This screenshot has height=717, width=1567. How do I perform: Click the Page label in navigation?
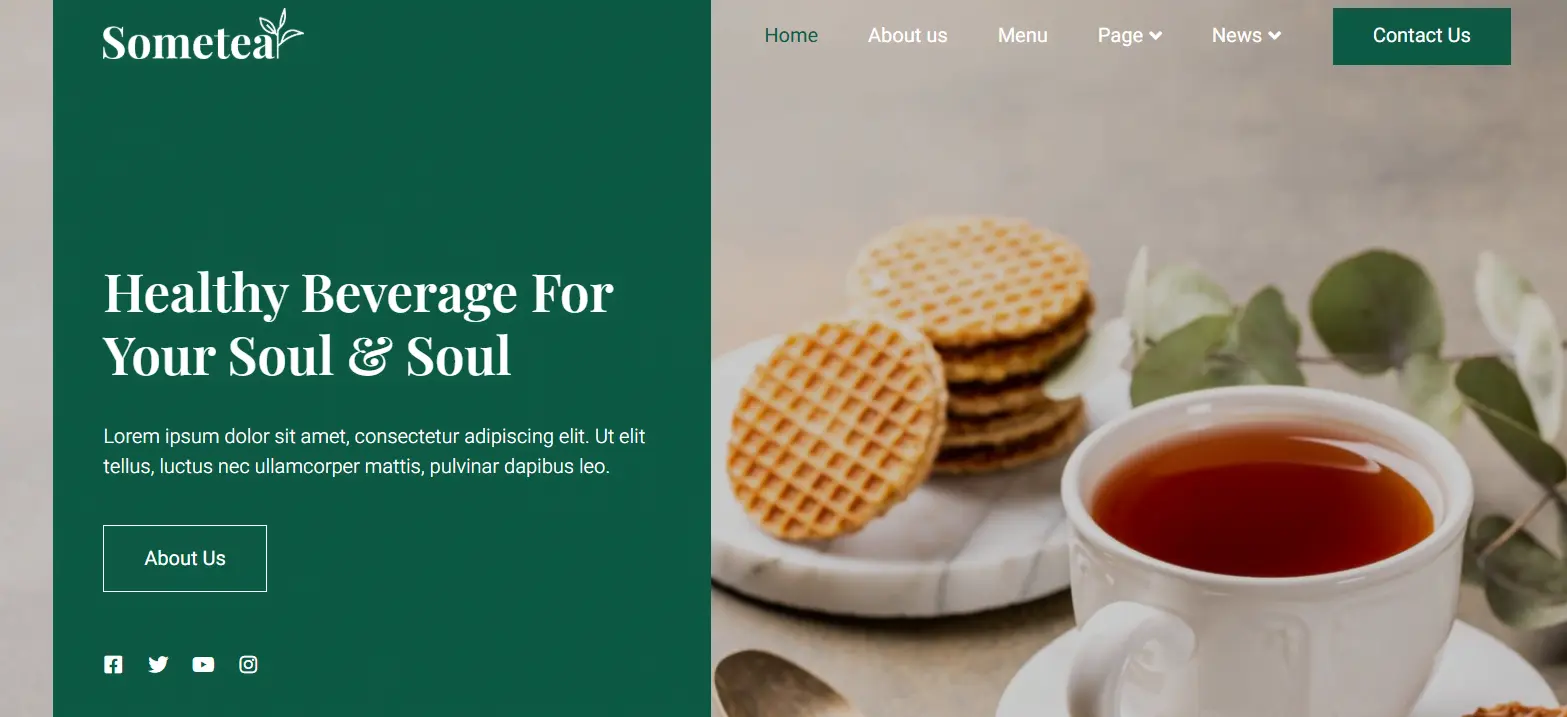(x=1120, y=35)
